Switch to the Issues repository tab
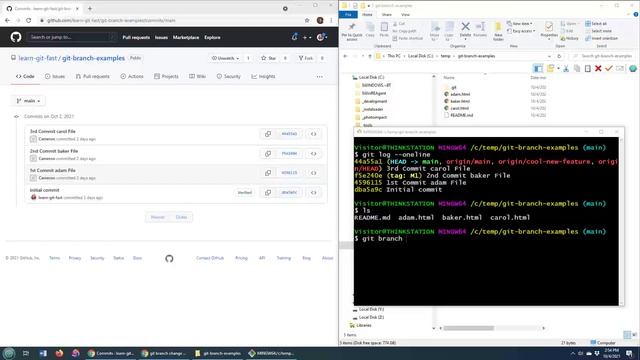 55,76
